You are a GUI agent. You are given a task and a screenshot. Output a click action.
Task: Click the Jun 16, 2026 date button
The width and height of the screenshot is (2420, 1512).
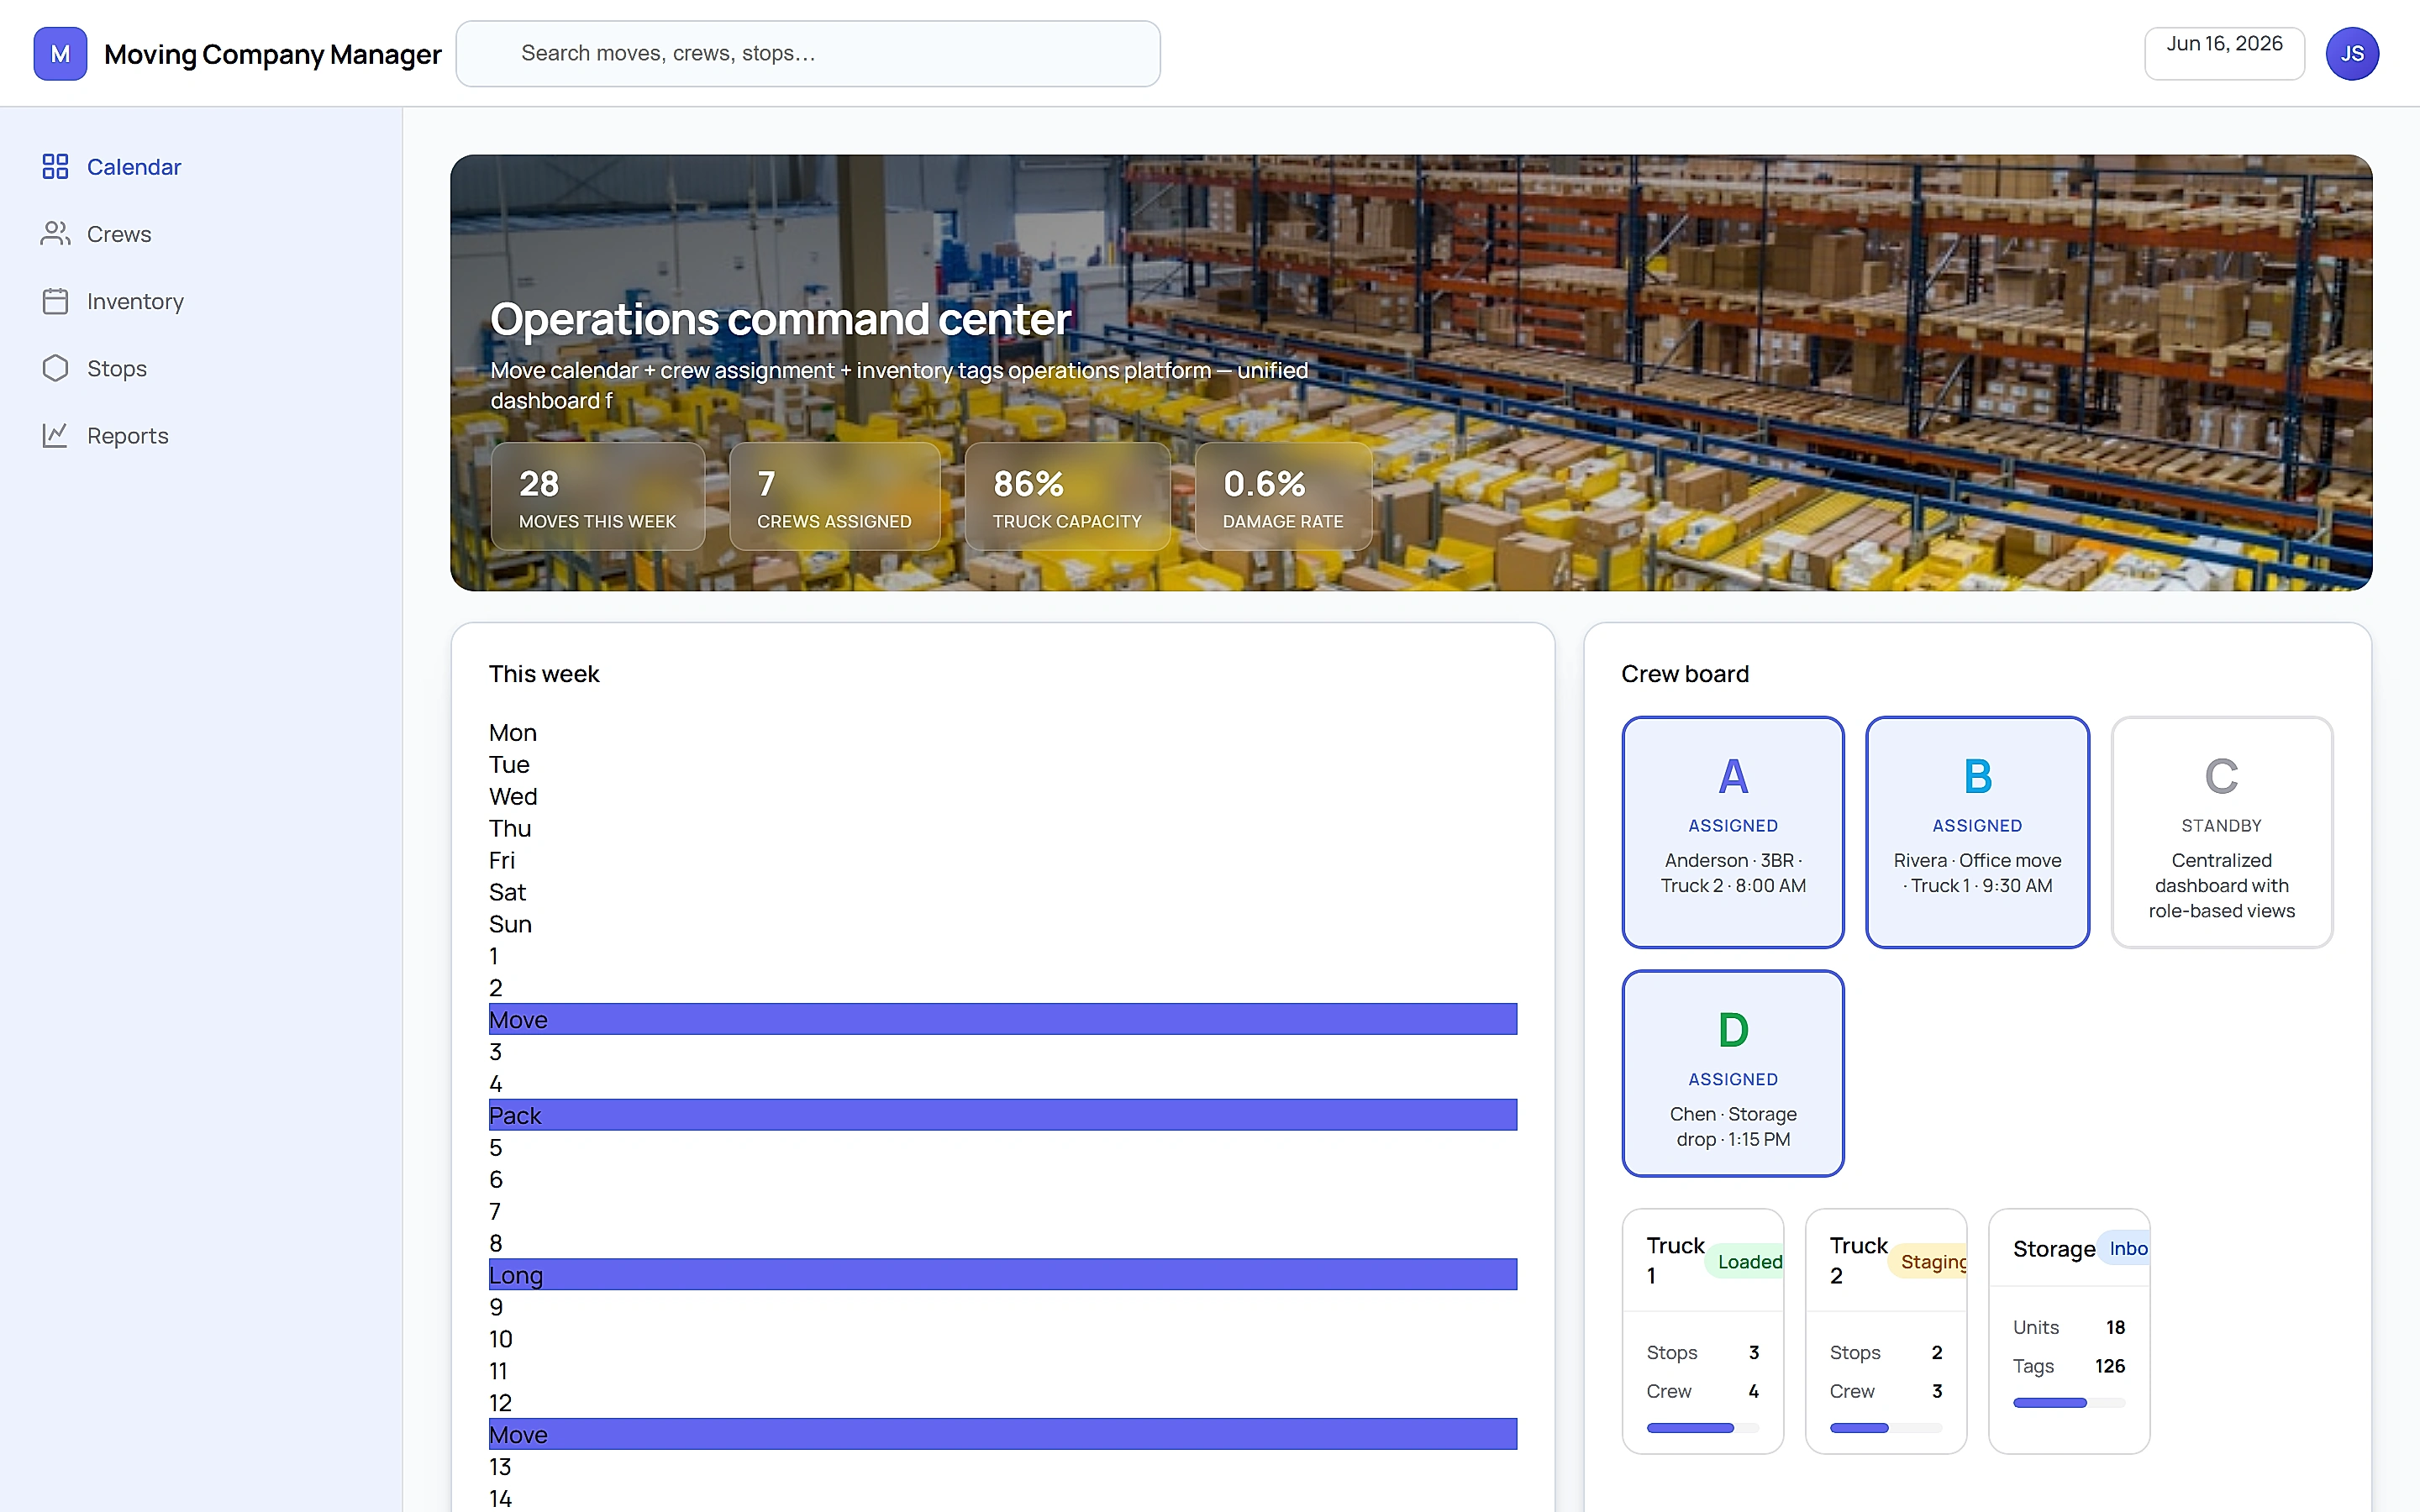click(2224, 54)
